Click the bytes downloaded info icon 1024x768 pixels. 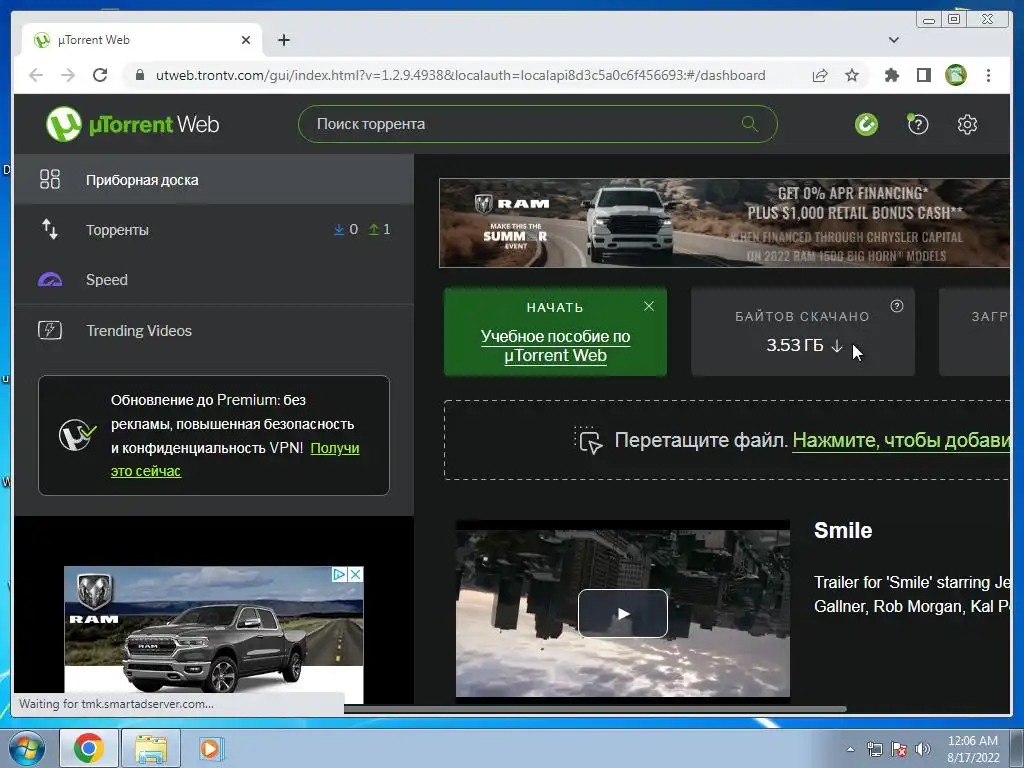[x=897, y=306]
